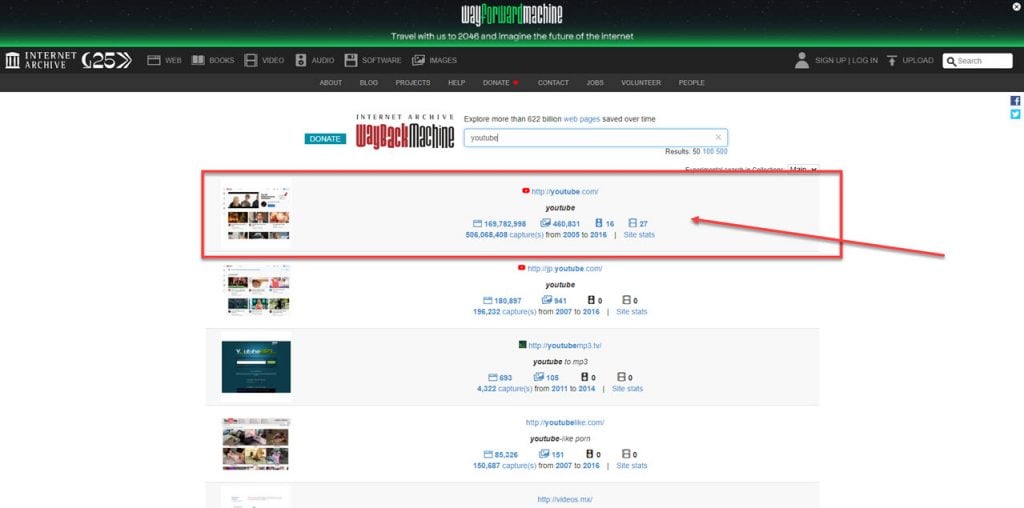Open the BLOG menu item

click(x=368, y=83)
